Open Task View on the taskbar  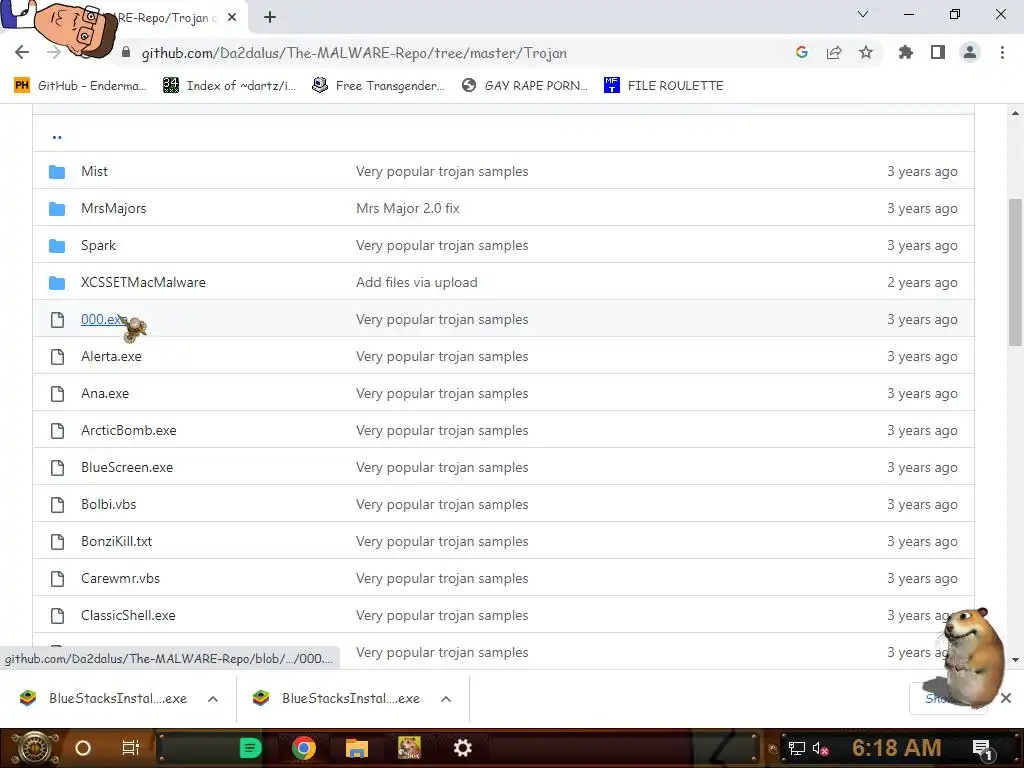pos(131,748)
